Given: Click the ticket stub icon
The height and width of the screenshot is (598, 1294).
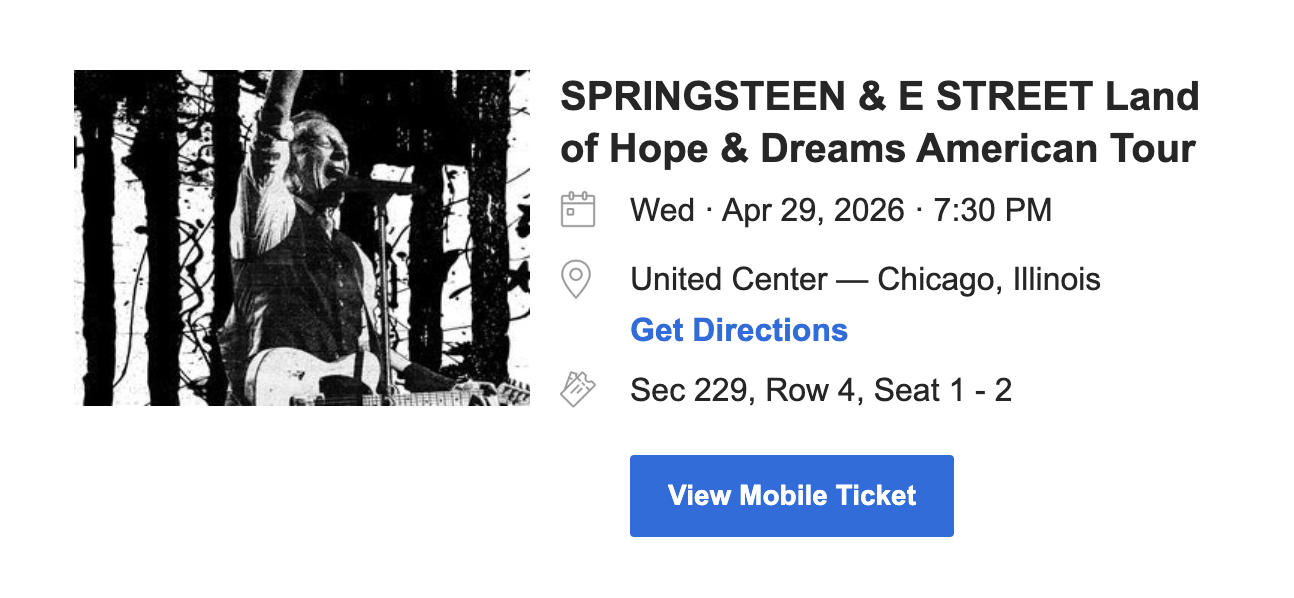Looking at the screenshot, I should pos(578,389).
